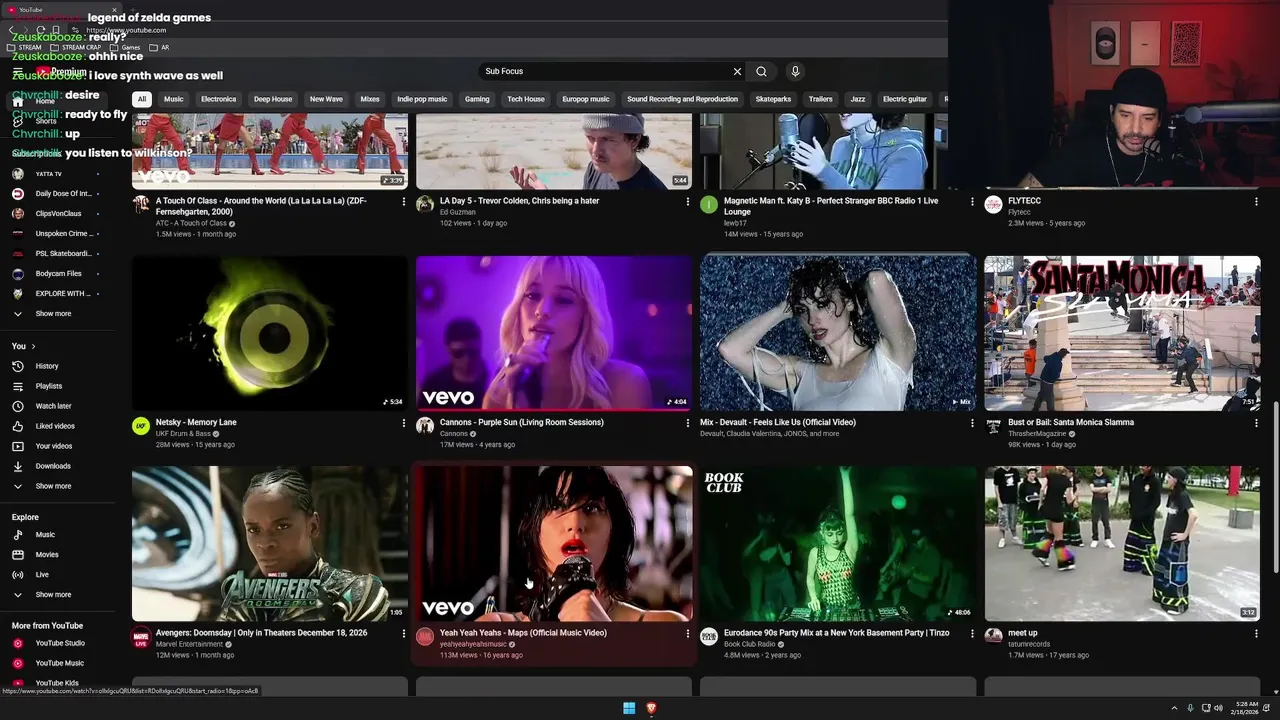Screen dimensions: 1280x720
Task: Play the Santa Monica Slamma thumbnail
Action: 1122,333
